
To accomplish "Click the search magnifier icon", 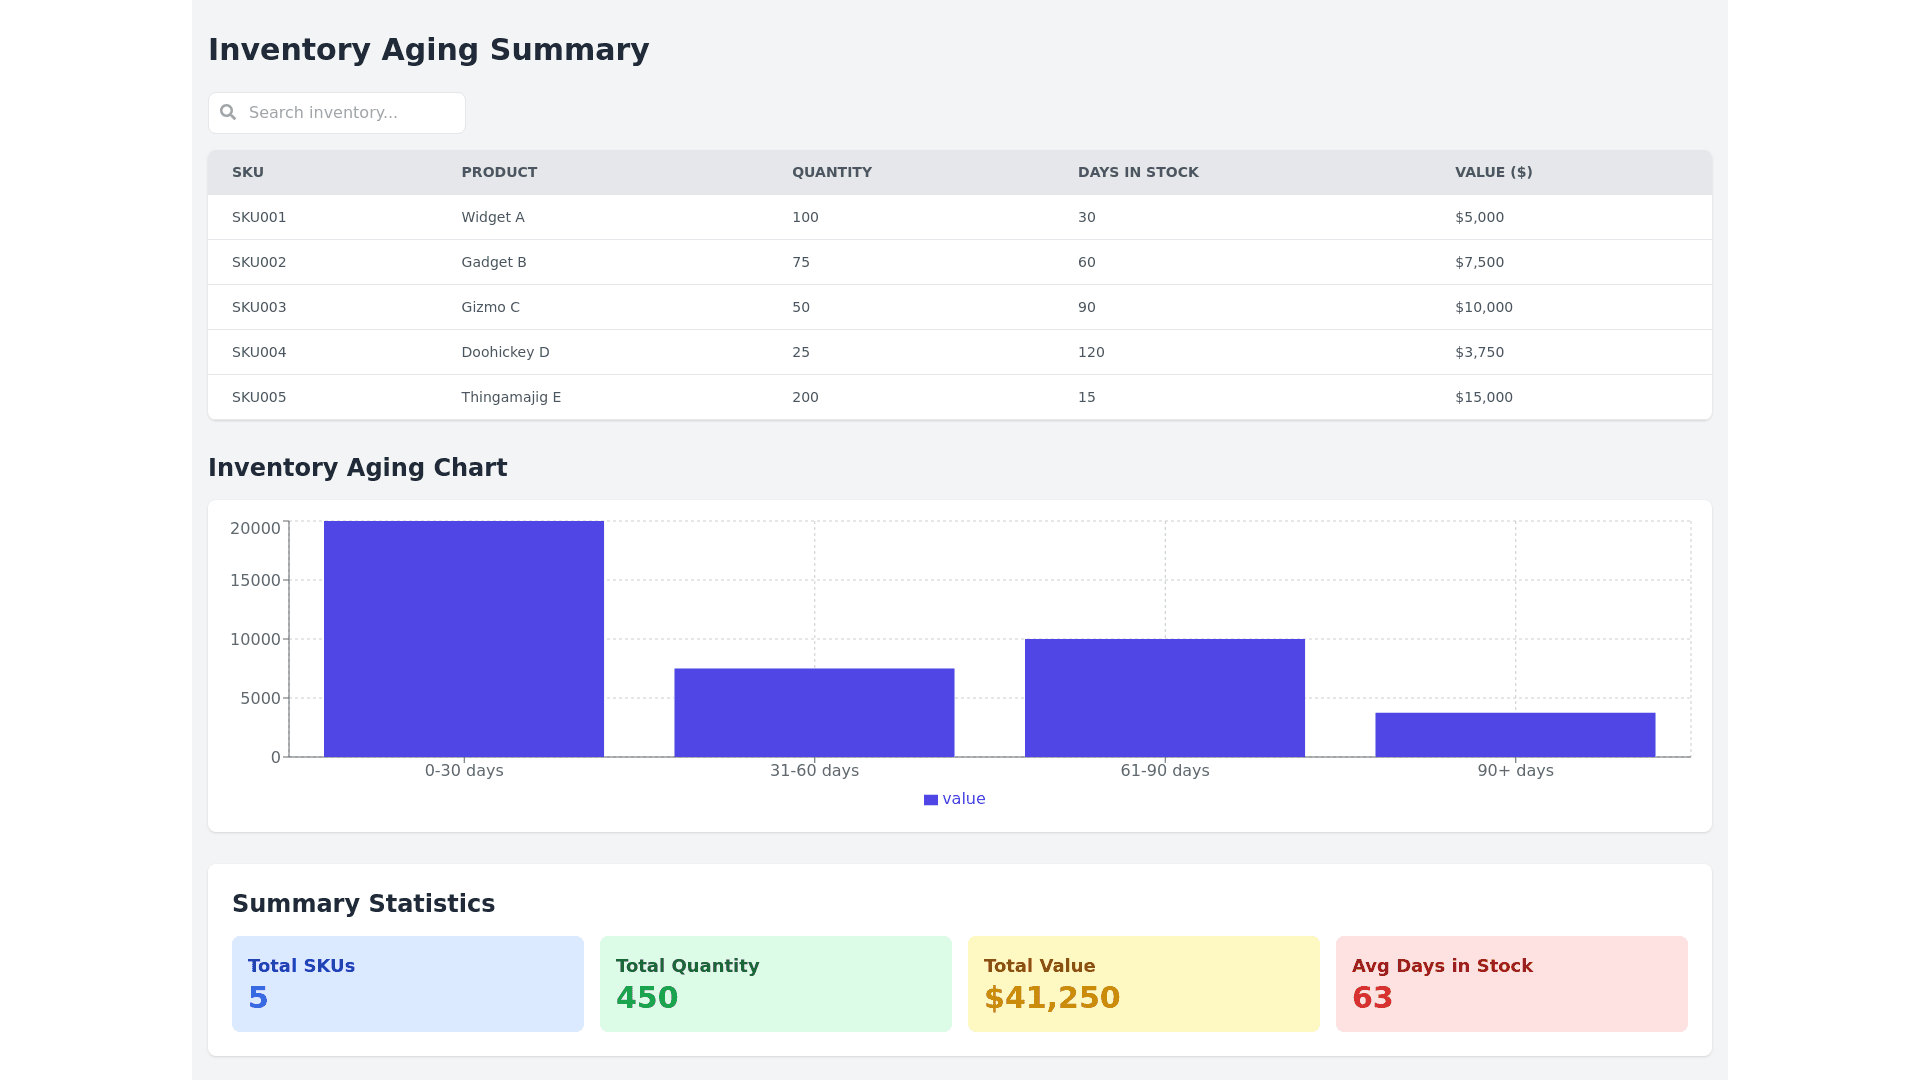I will click(228, 112).
